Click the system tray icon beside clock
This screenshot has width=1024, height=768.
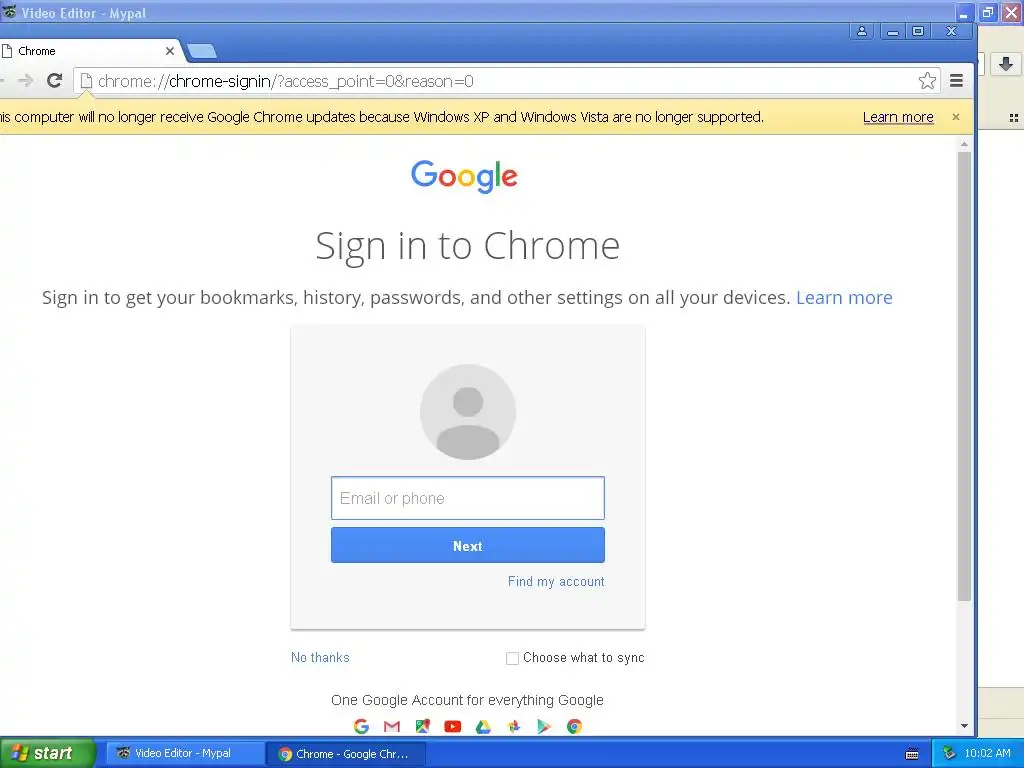(949, 753)
